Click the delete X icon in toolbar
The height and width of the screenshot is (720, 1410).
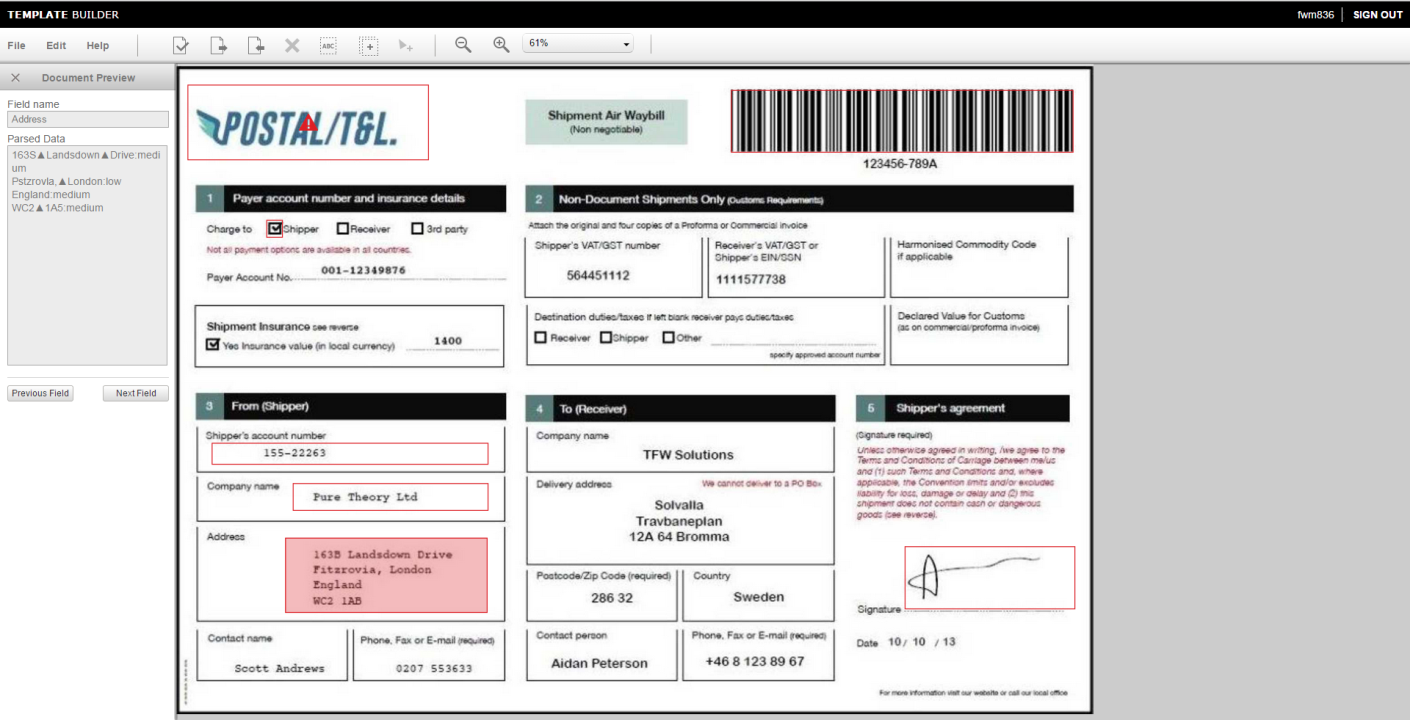coord(292,45)
